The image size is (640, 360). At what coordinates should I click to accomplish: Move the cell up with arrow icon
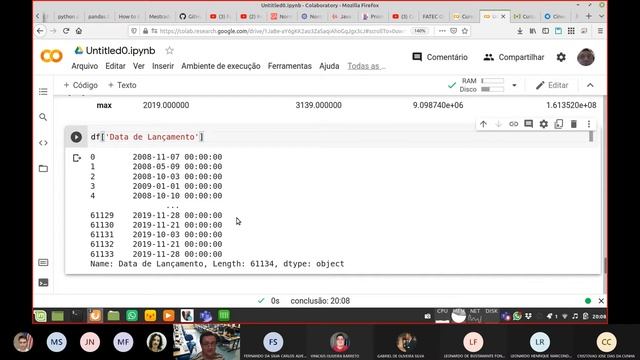tap(483, 124)
